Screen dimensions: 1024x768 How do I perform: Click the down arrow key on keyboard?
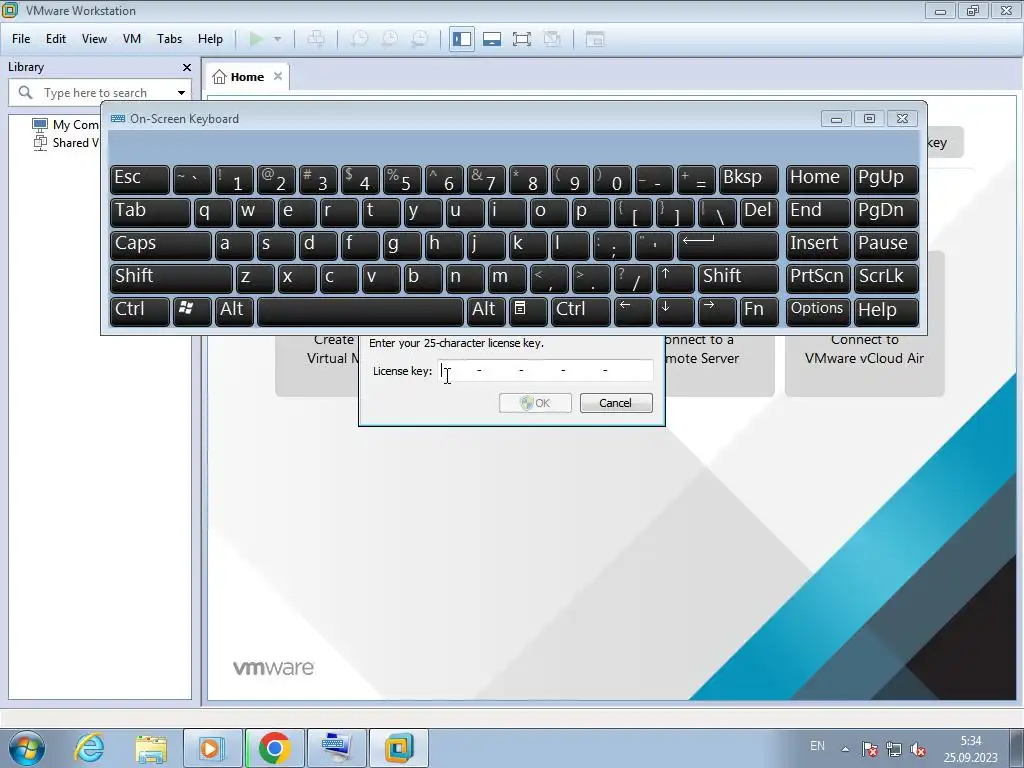(x=675, y=311)
